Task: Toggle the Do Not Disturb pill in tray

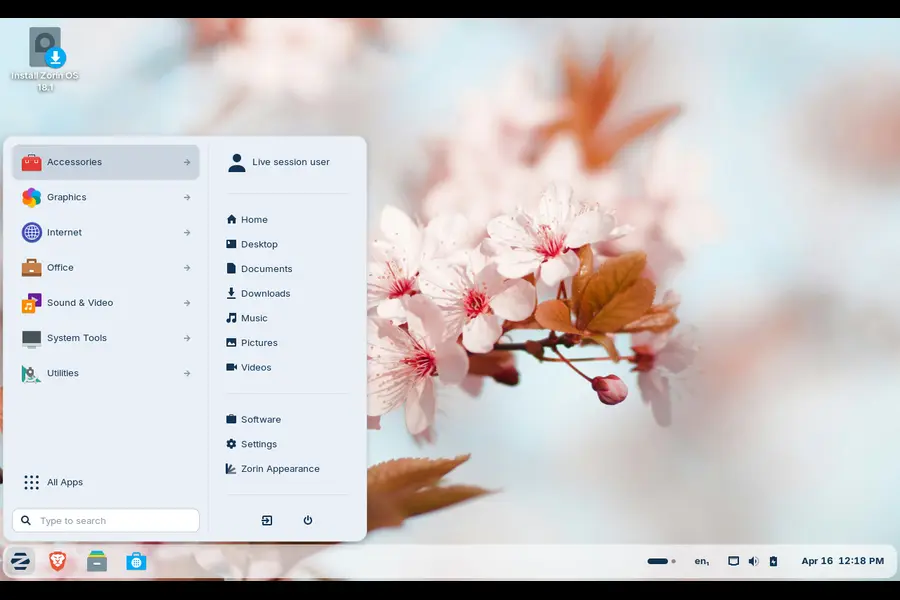Action: pyautogui.click(x=660, y=561)
